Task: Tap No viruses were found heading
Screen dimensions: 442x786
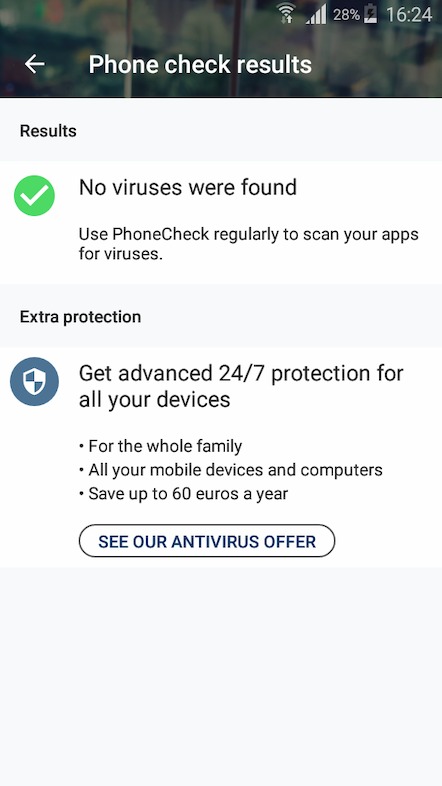Action: point(188,187)
